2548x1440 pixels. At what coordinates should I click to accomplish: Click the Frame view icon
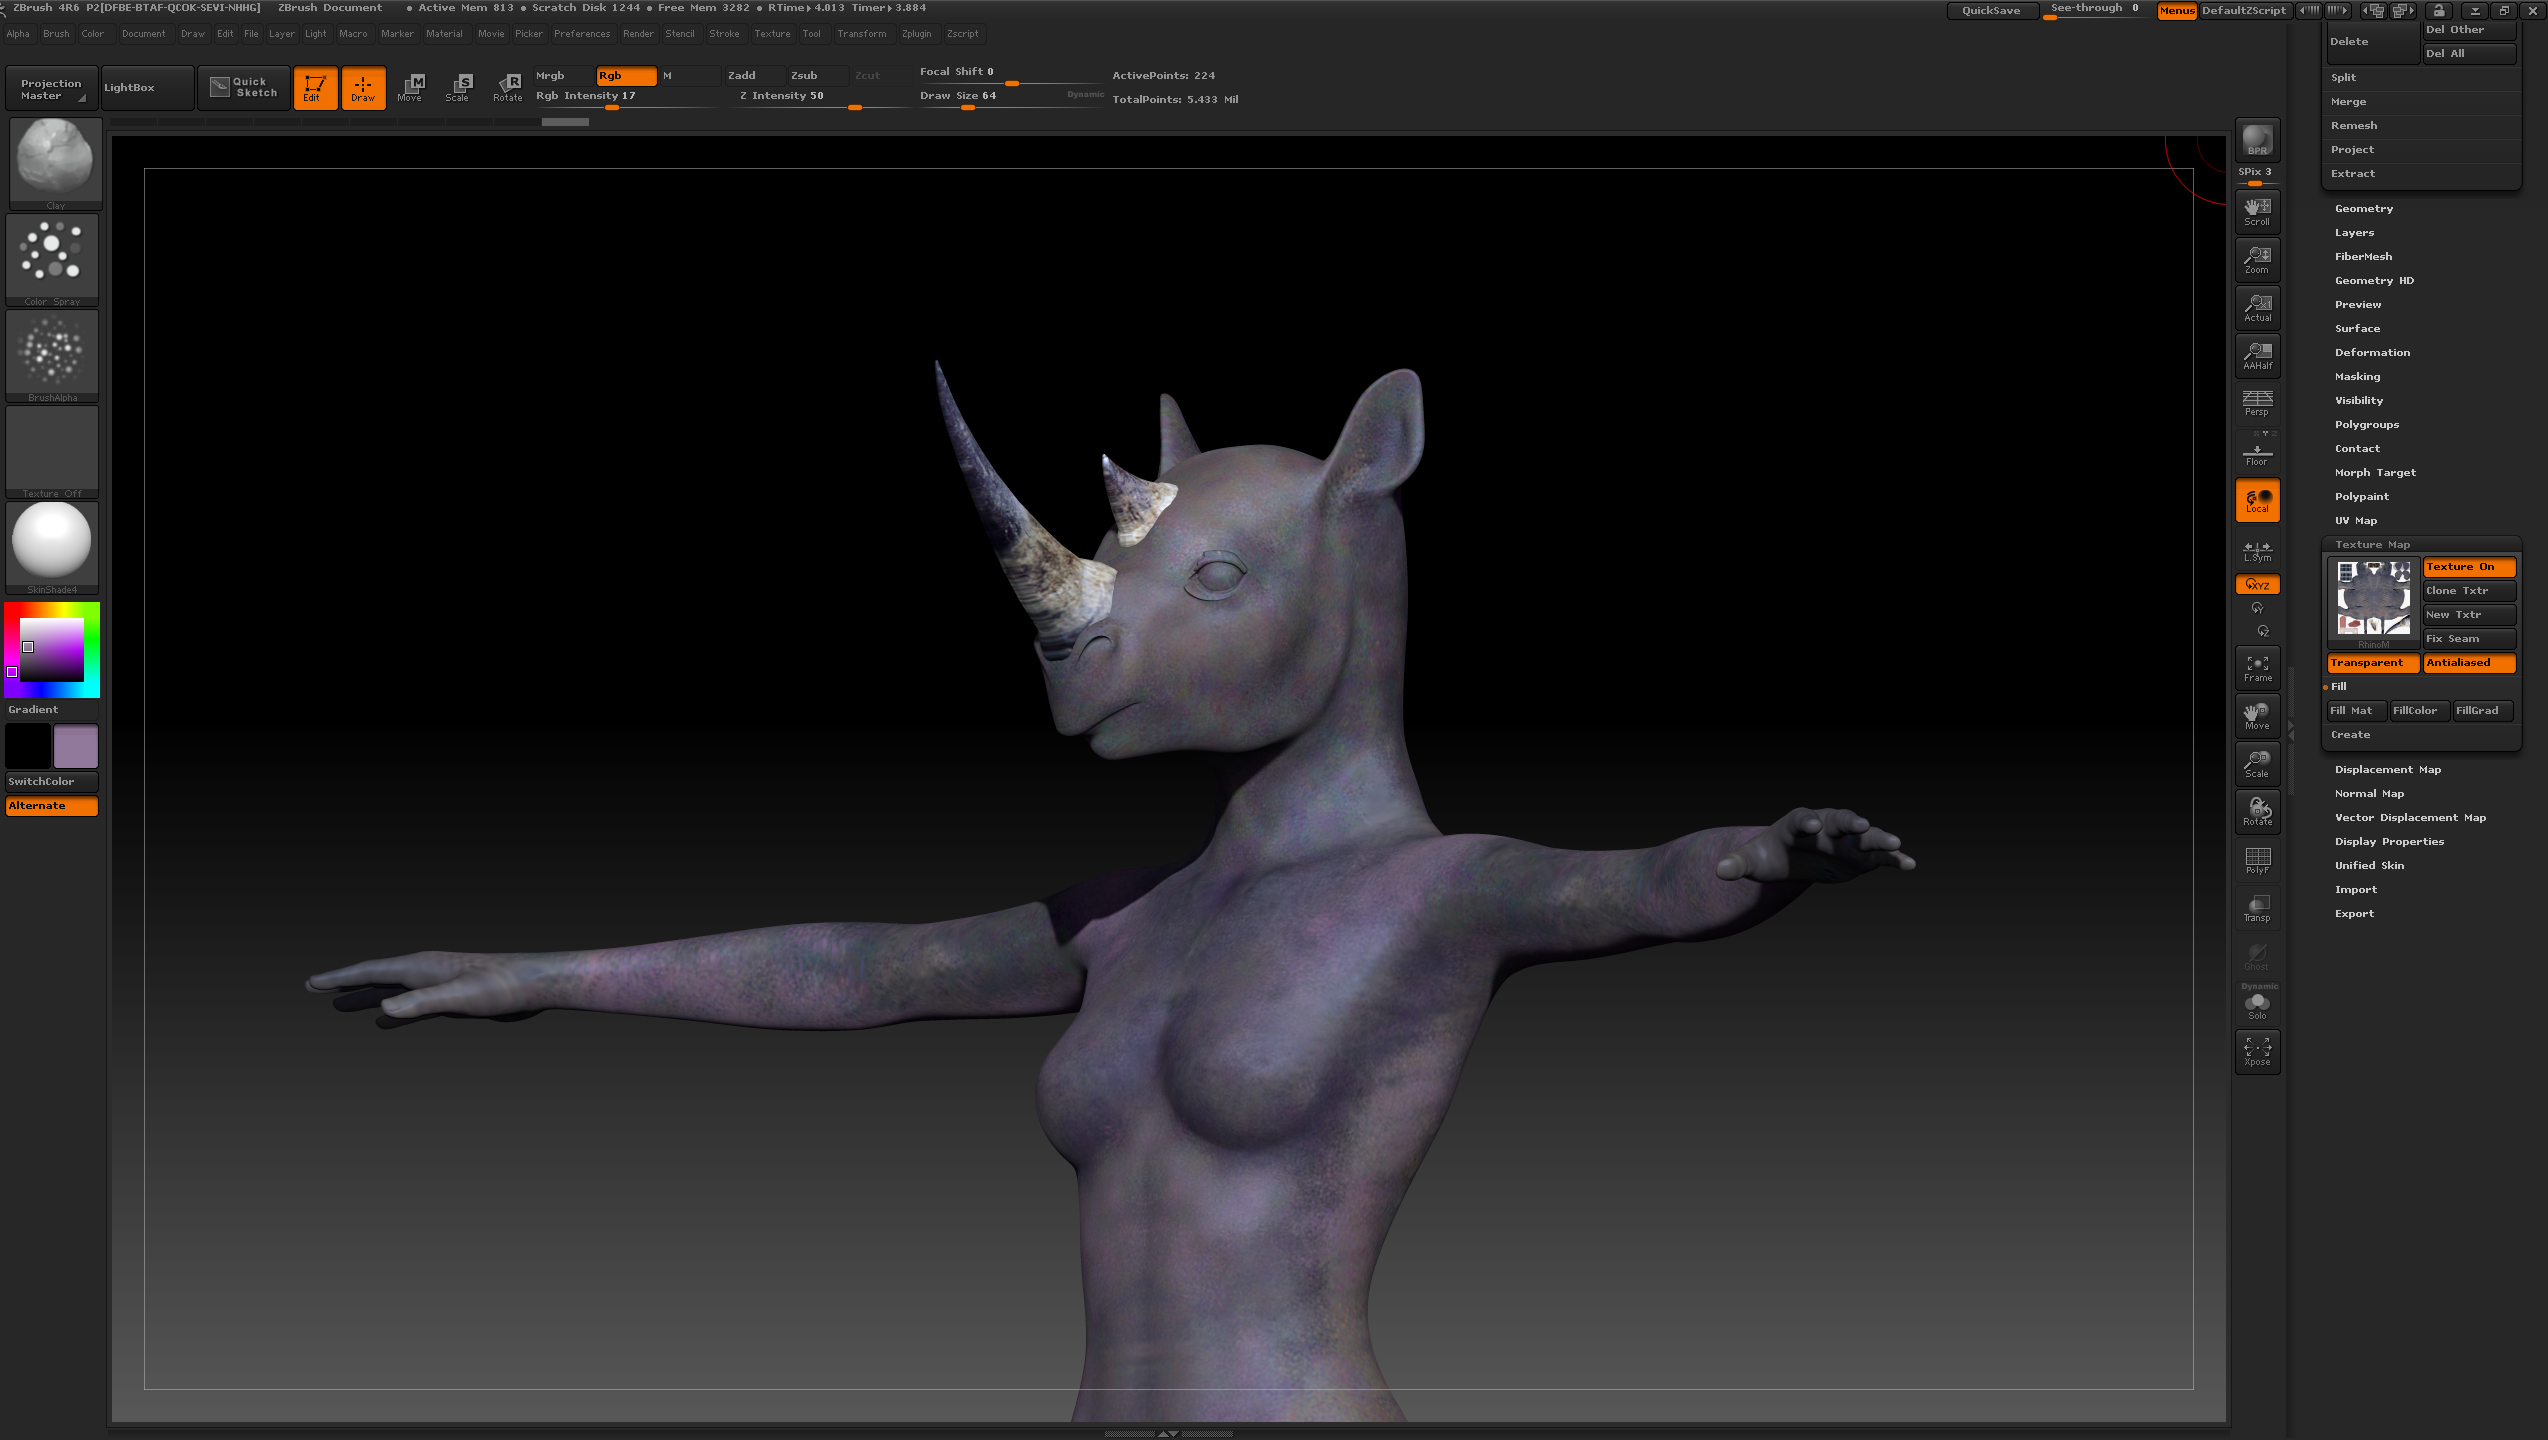pos(2257,668)
